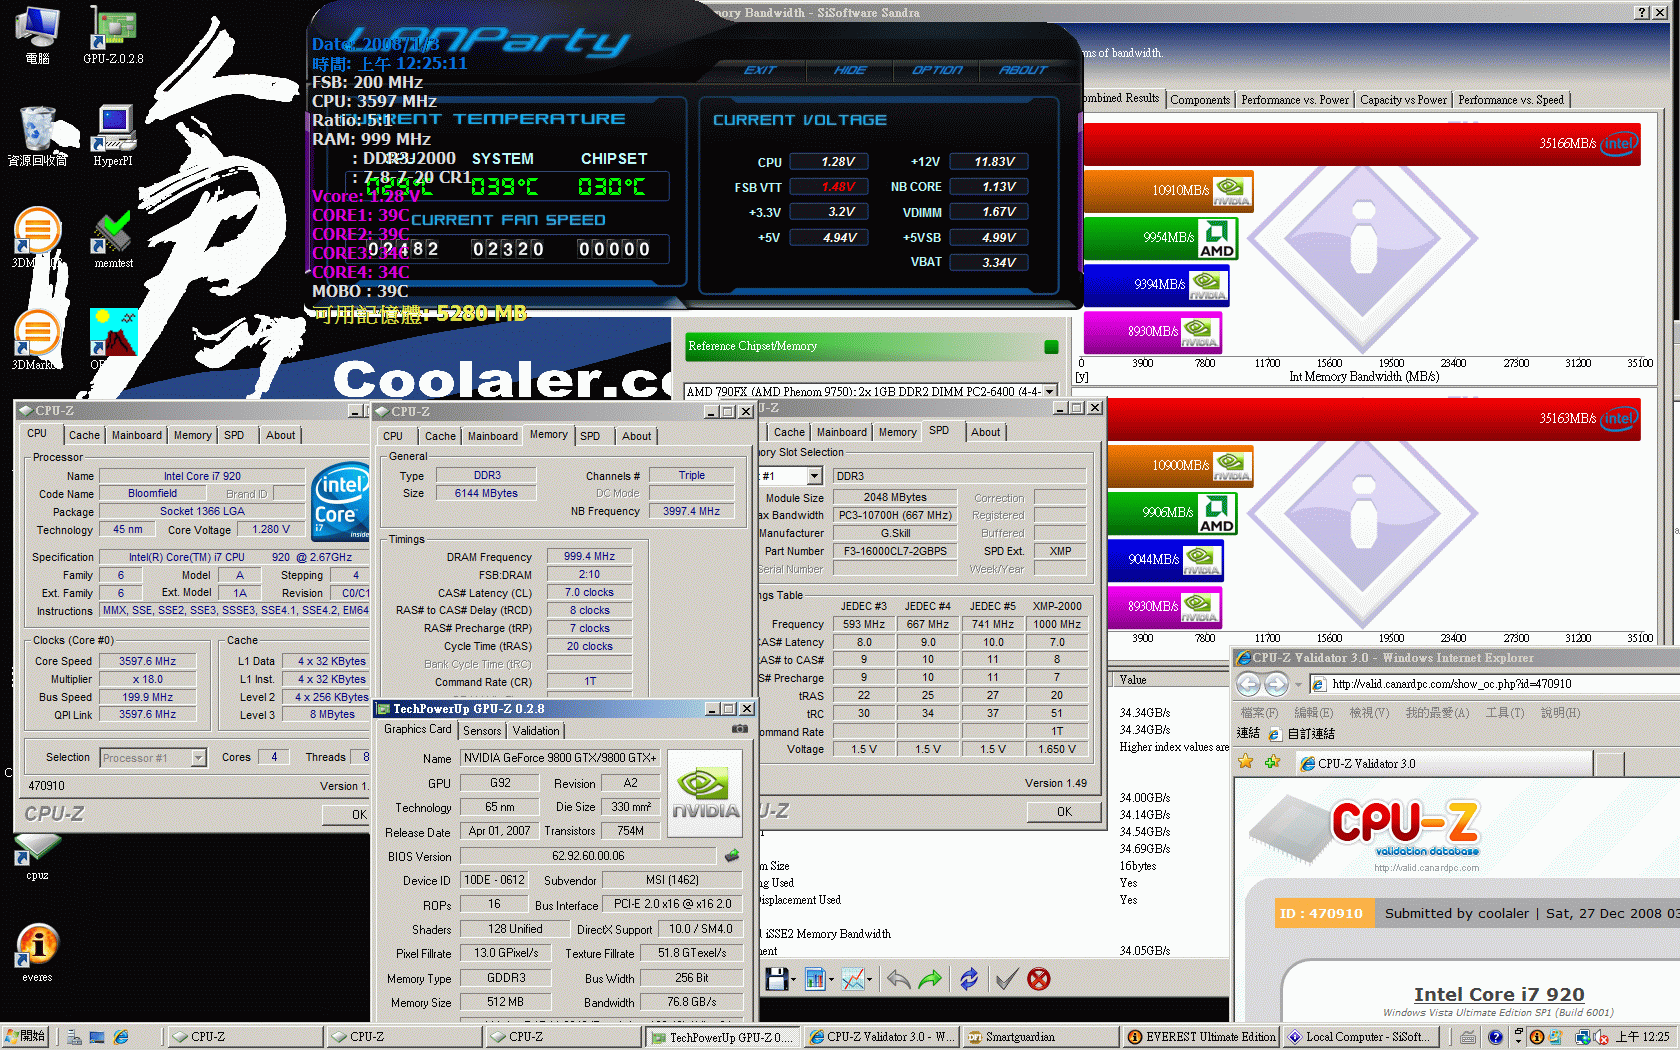Click the CPU-Z Validator 3.0 browser tab
Image resolution: width=1680 pixels, height=1050 pixels.
tap(1443, 764)
